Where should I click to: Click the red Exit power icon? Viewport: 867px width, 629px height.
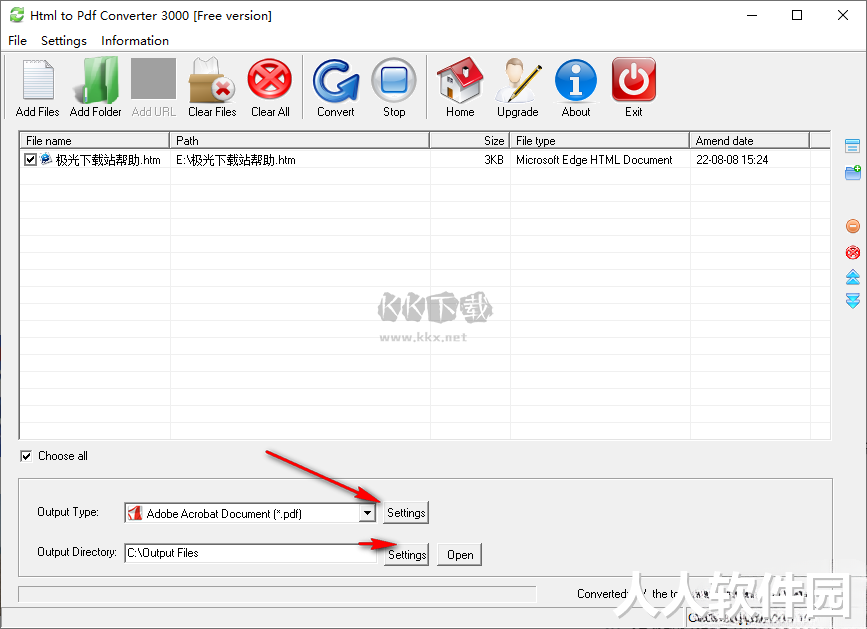(x=634, y=80)
